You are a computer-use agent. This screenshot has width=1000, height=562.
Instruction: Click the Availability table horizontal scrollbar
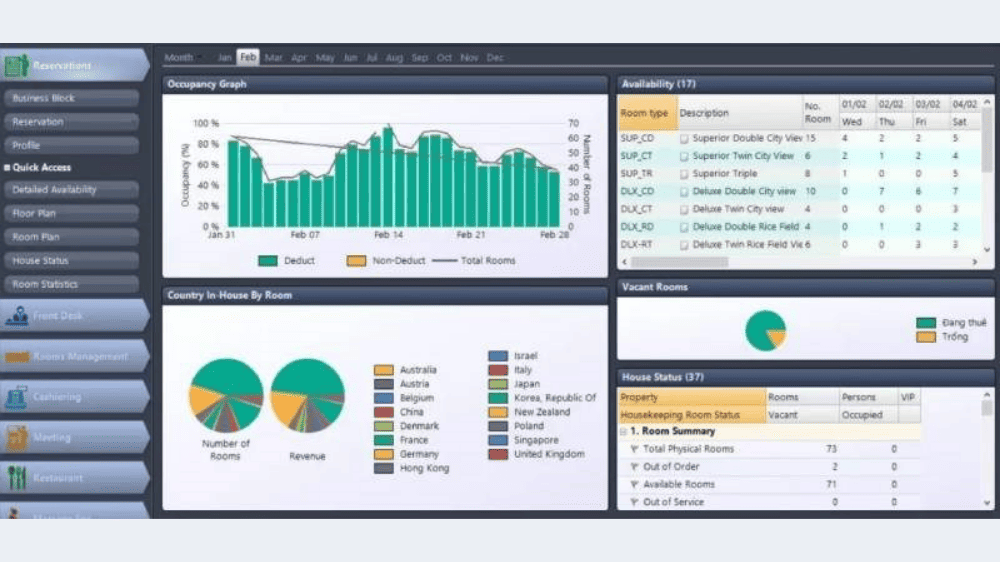tap(798, 263)
